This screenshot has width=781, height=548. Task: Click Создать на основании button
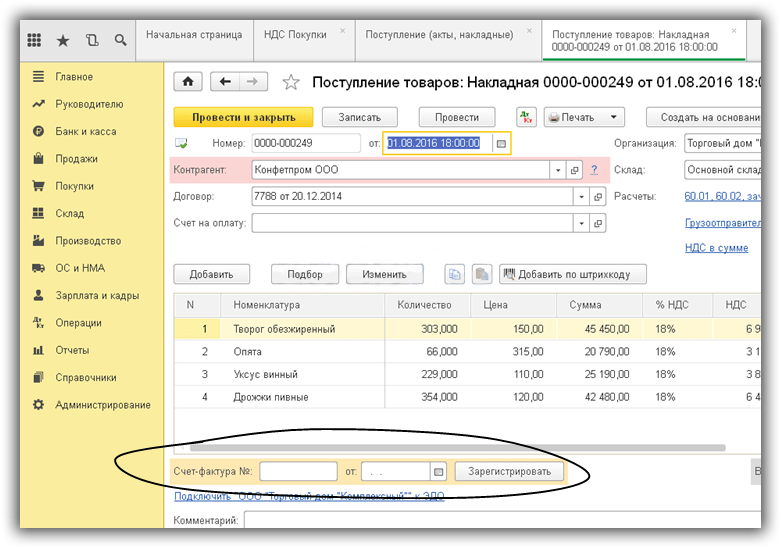[703, 118]
